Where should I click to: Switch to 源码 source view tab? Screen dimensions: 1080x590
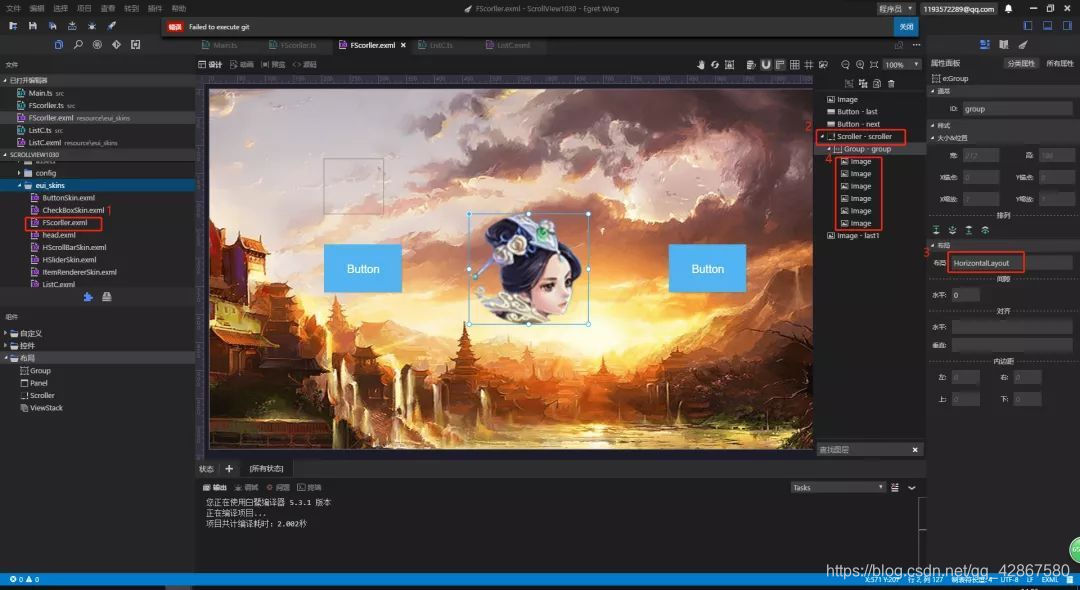pos(304,65)
